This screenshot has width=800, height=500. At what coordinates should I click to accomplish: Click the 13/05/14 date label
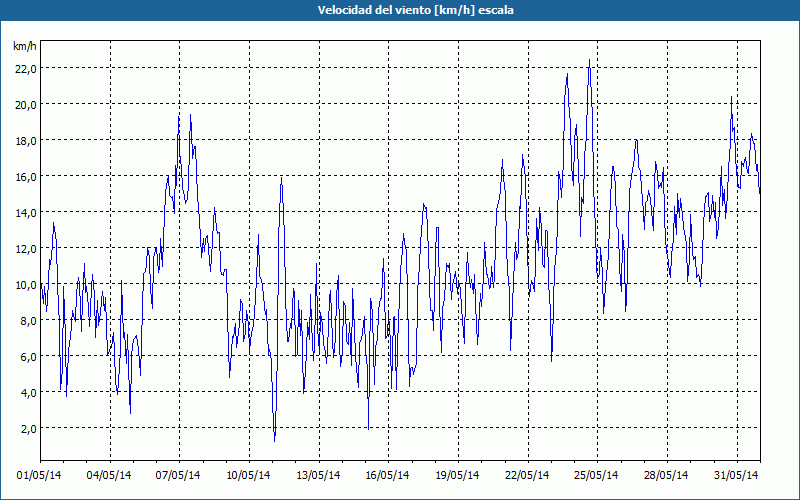[x=318, y=475]
